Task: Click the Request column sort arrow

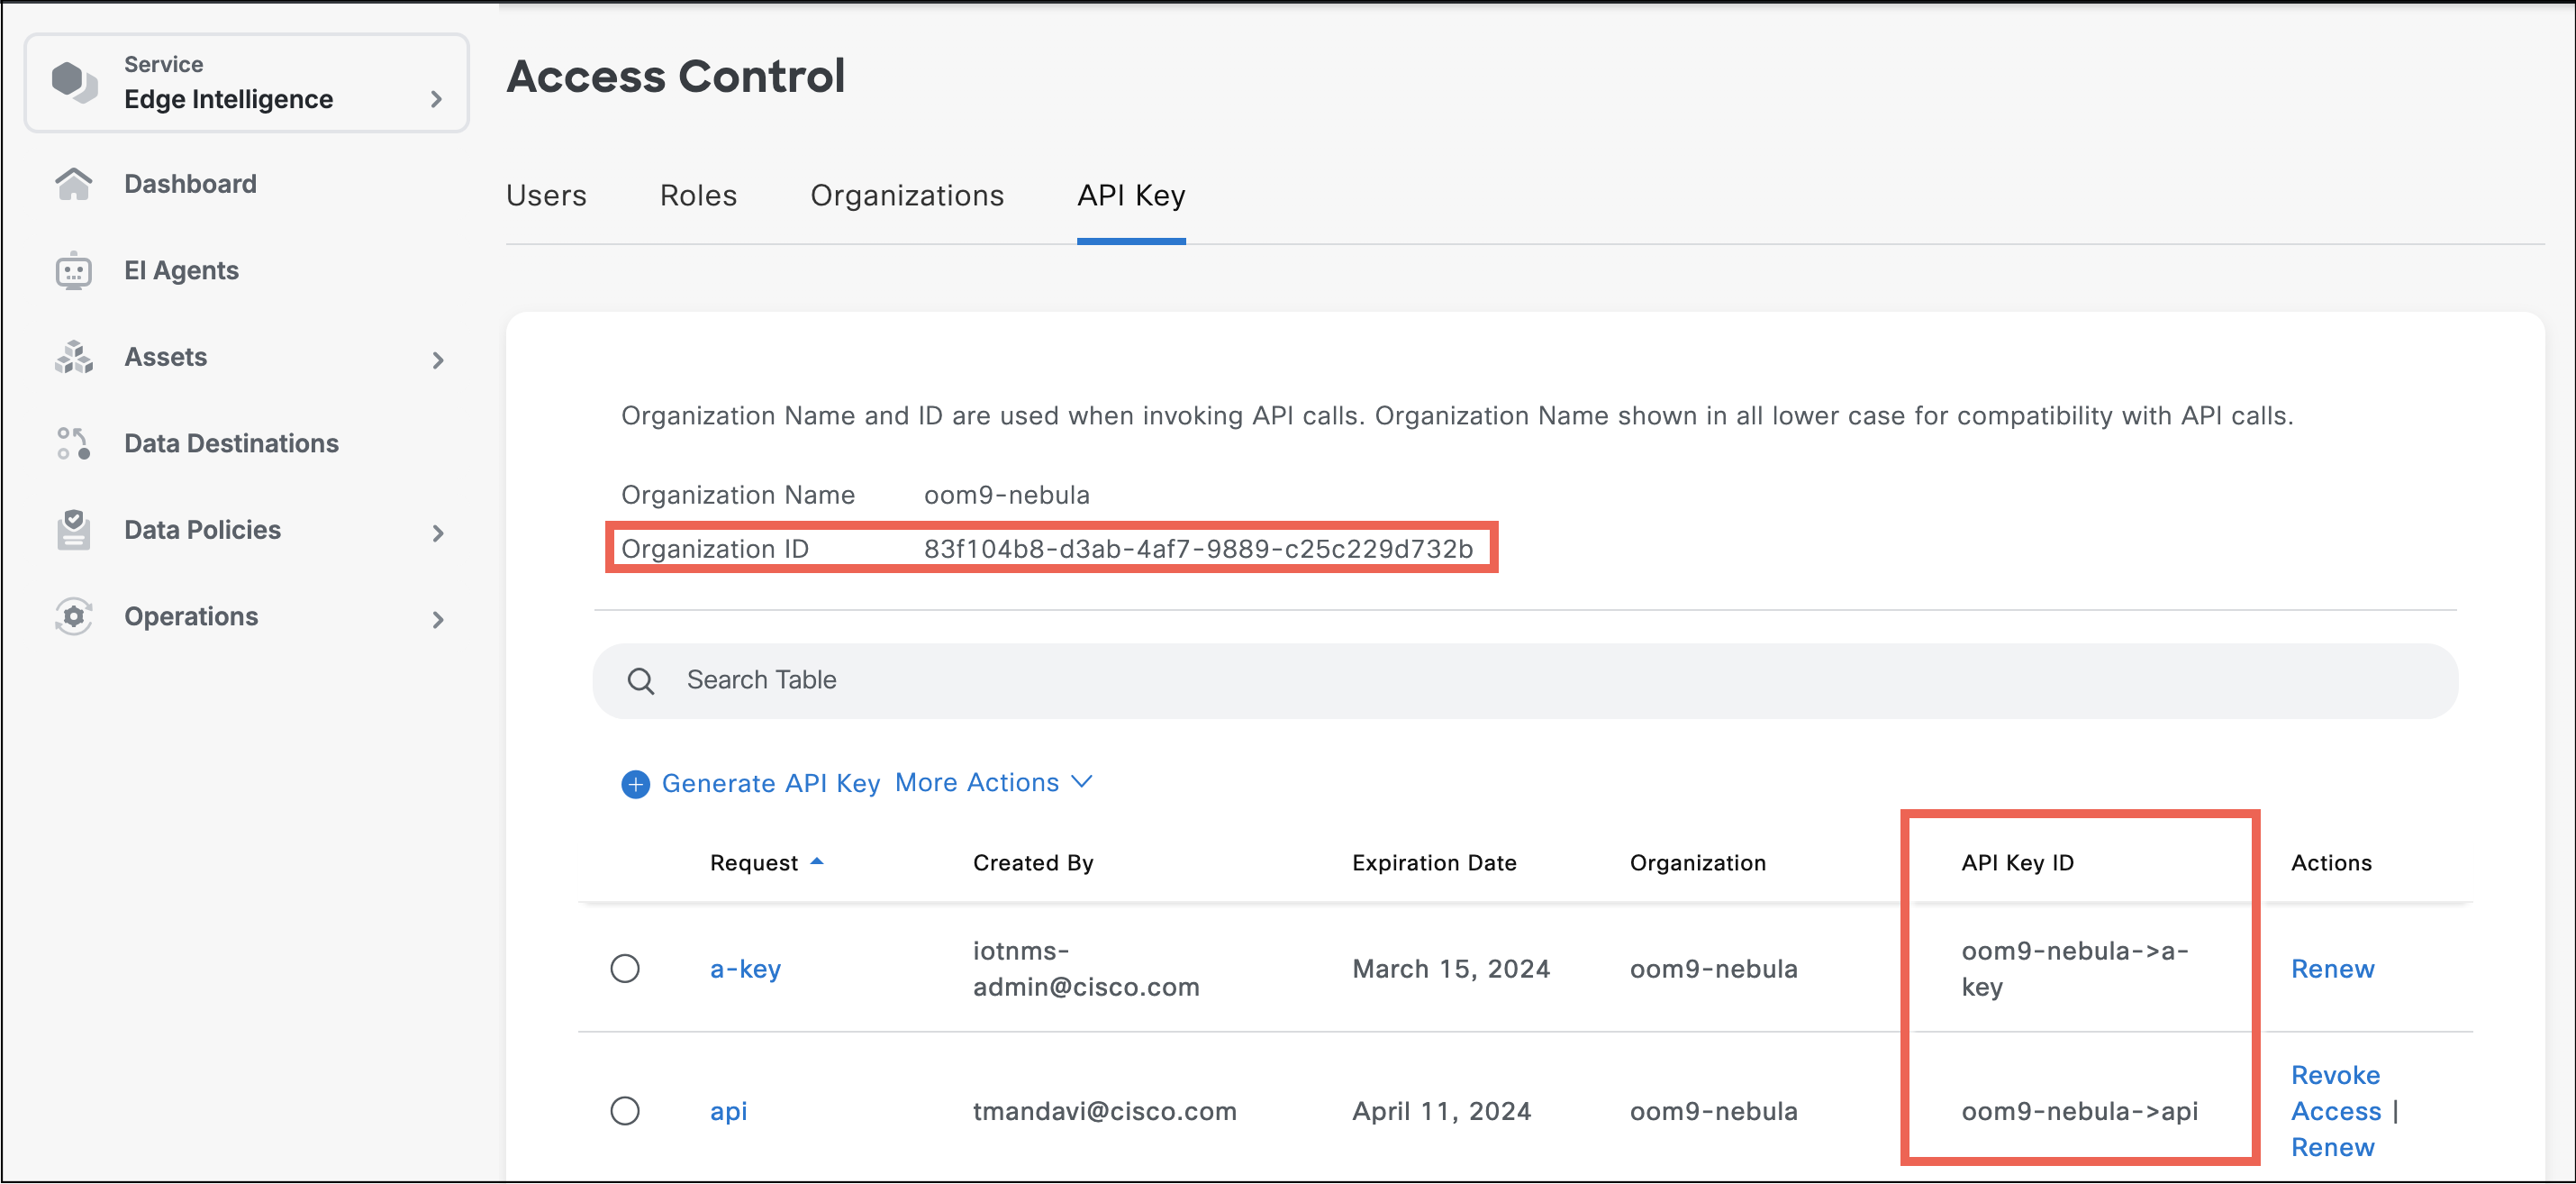Action: pos(817,861)
